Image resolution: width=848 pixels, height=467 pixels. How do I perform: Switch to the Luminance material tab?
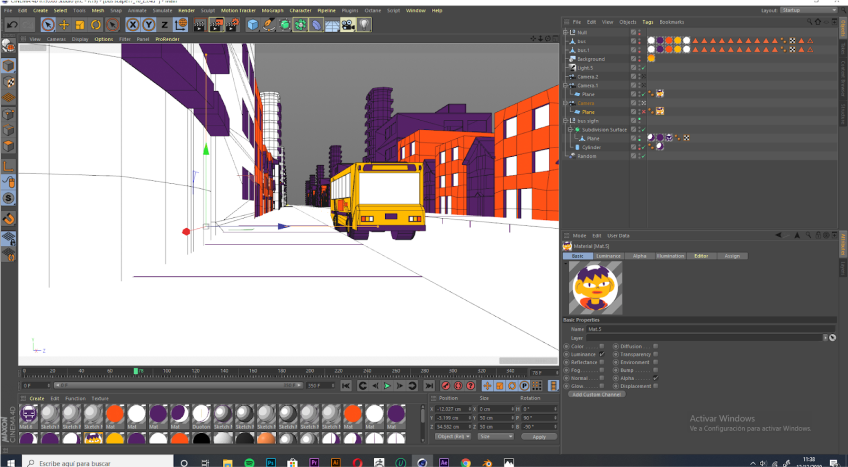pos(608,256)
